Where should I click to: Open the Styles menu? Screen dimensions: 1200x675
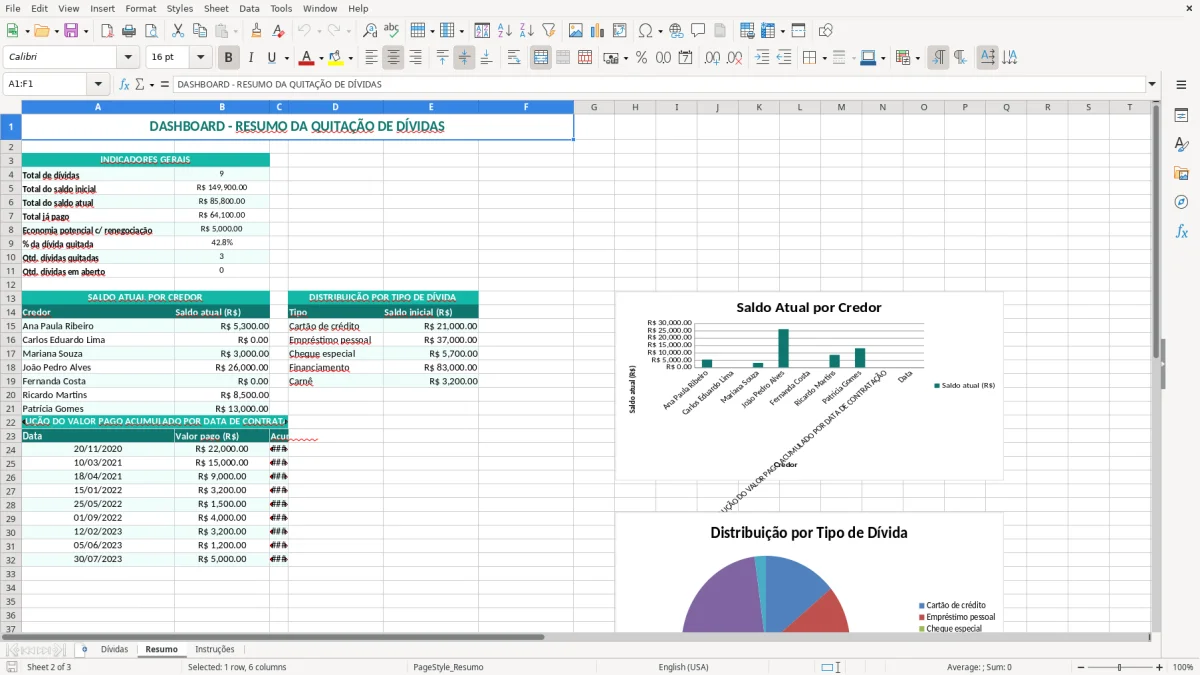coord(180,8)
